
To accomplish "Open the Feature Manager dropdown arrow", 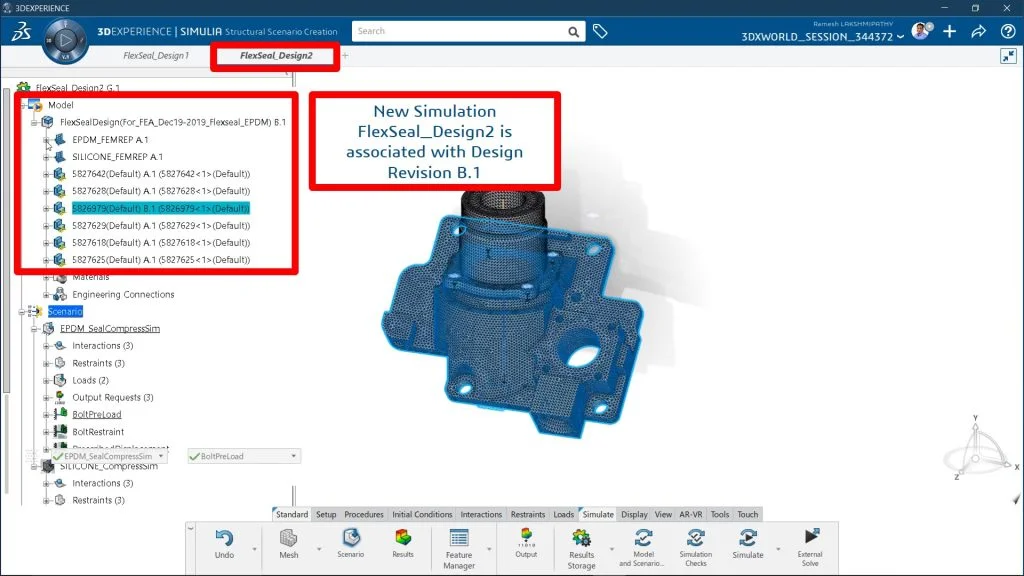I will coord(489,549).
